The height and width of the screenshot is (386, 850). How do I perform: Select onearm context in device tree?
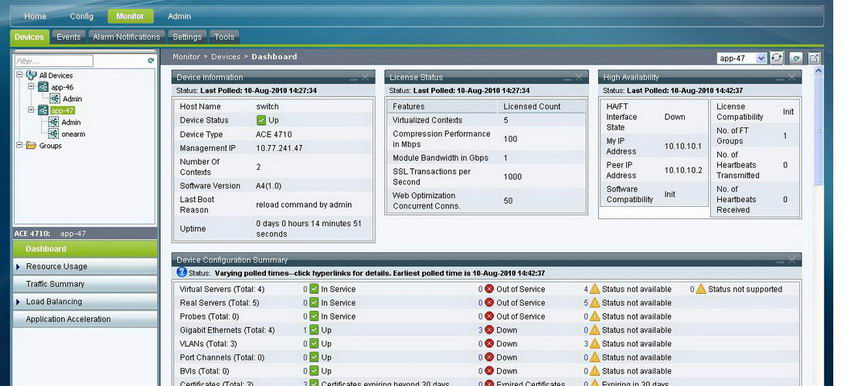[x=73, y=134]
